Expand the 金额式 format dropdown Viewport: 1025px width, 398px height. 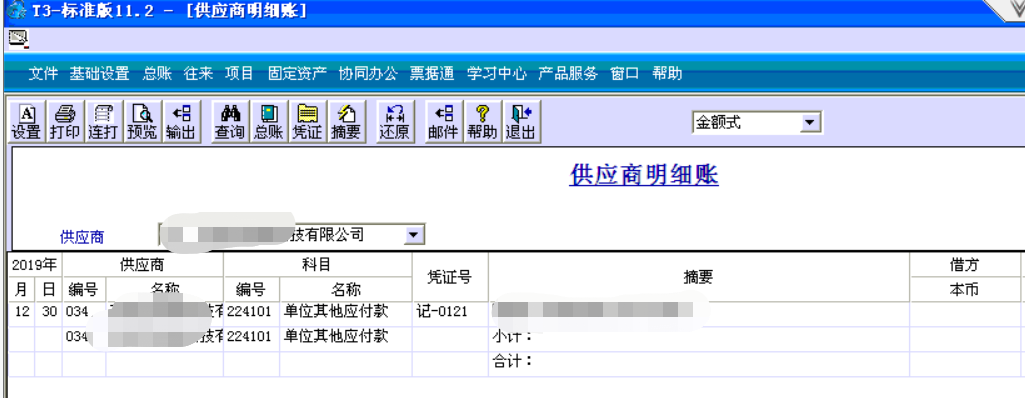tap(811, 122)
